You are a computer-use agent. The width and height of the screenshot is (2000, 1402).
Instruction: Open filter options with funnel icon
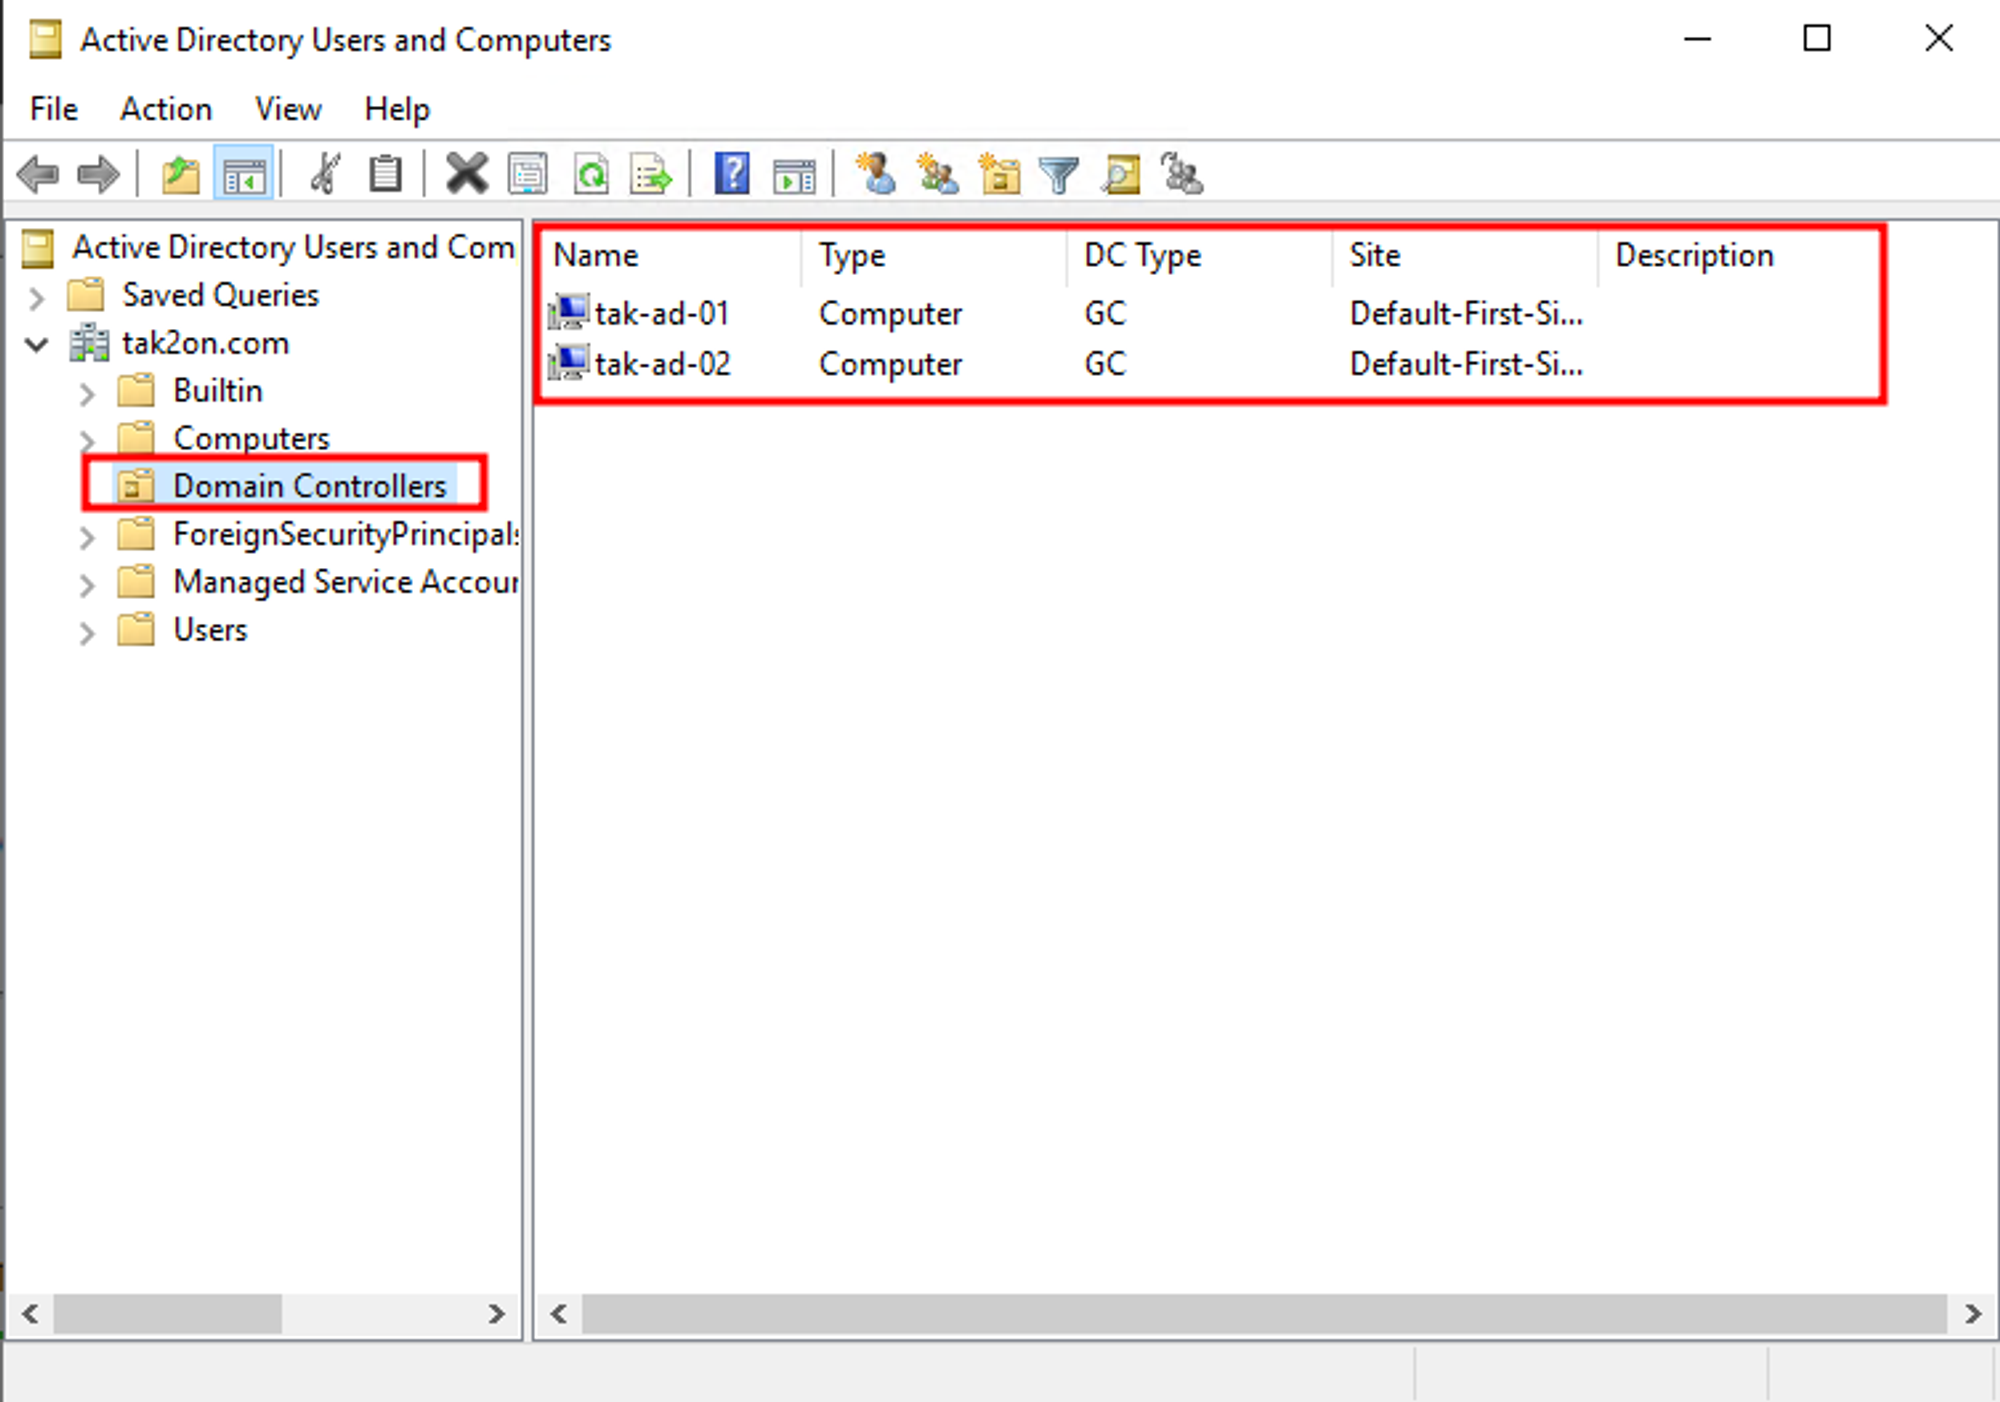pyautogui.click(x=1058, y=174)
